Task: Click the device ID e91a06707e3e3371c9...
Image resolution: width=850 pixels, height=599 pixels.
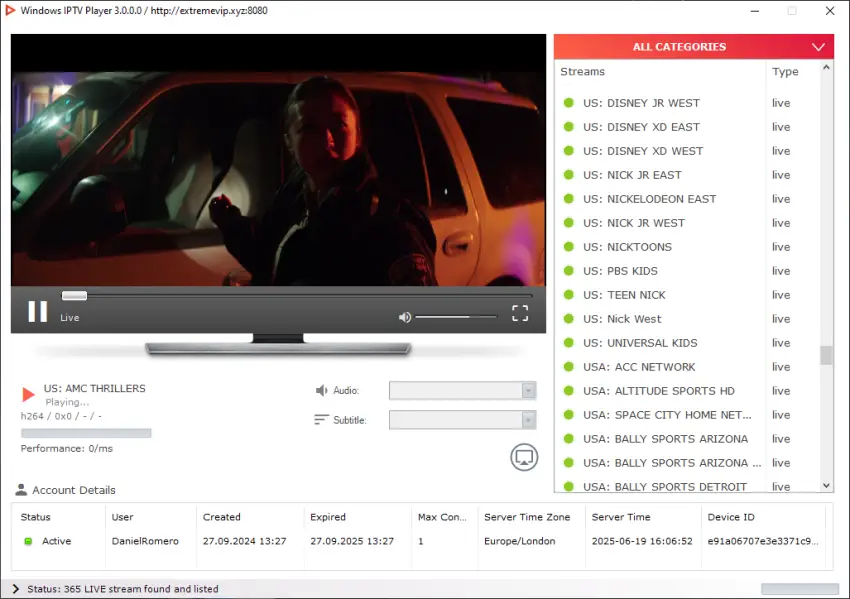Action: pyautogui.click(x=763, y=541)
